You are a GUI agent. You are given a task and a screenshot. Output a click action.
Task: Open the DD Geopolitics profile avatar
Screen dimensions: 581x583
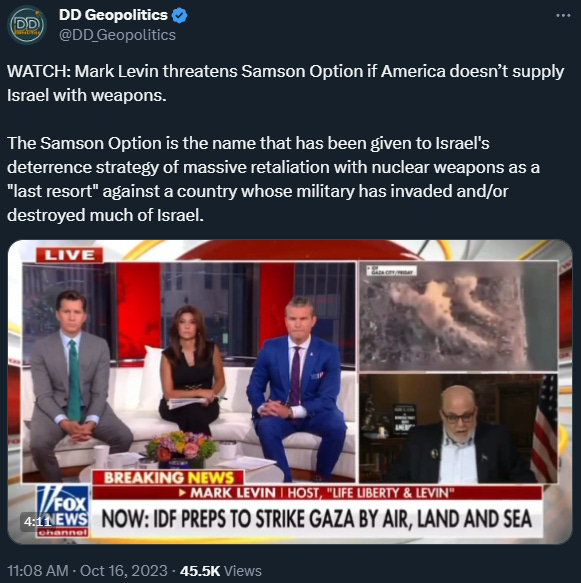click(27, 25)
